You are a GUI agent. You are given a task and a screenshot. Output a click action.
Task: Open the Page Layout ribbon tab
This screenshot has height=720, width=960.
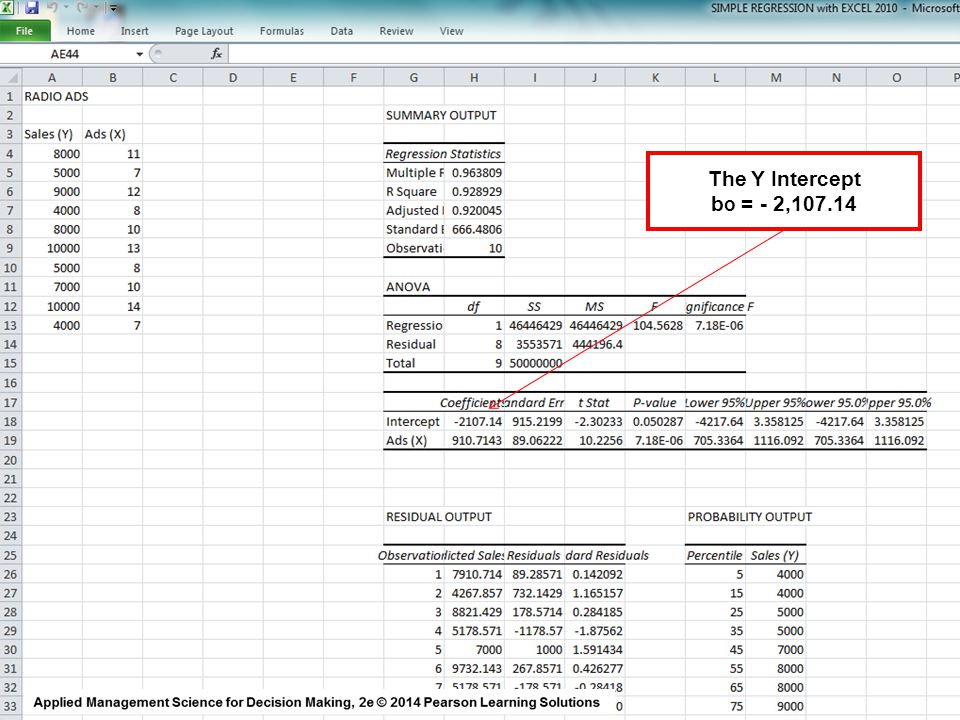(204, 31)
